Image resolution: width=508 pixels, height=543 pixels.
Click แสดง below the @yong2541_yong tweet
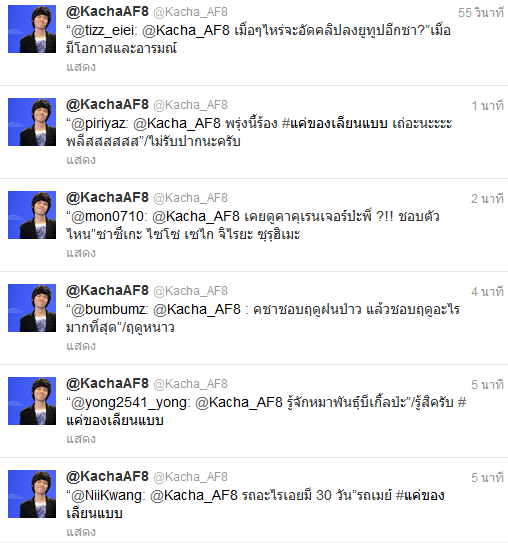(81, 439)
